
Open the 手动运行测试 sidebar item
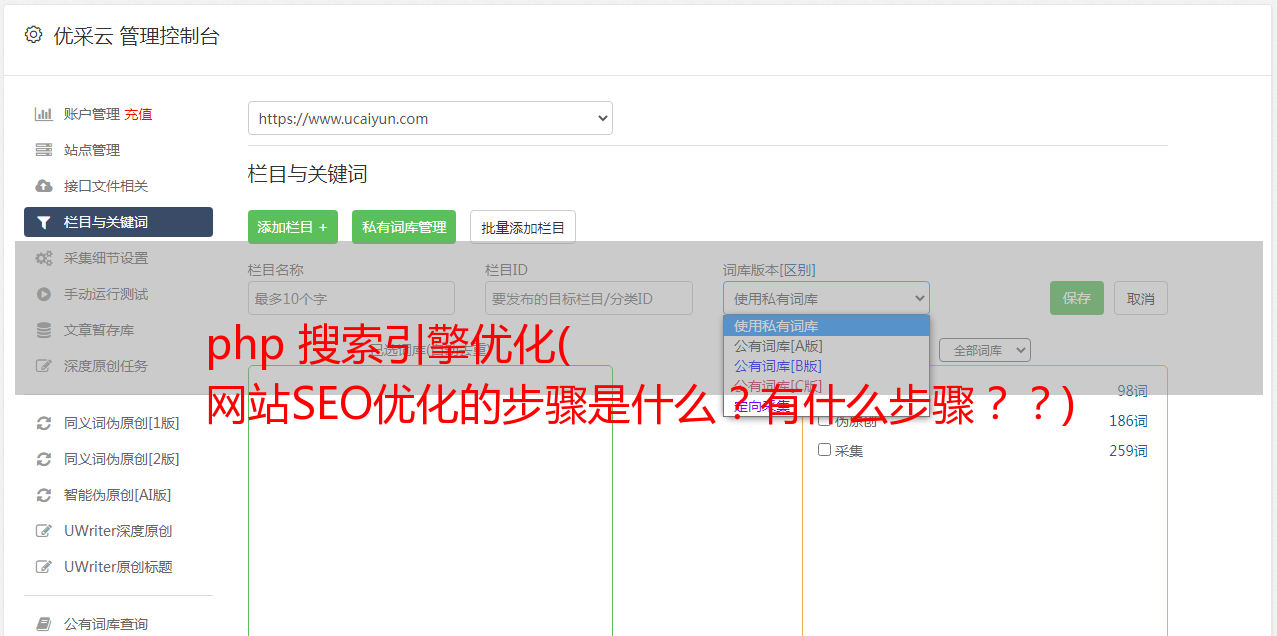(x=118, y=294)
